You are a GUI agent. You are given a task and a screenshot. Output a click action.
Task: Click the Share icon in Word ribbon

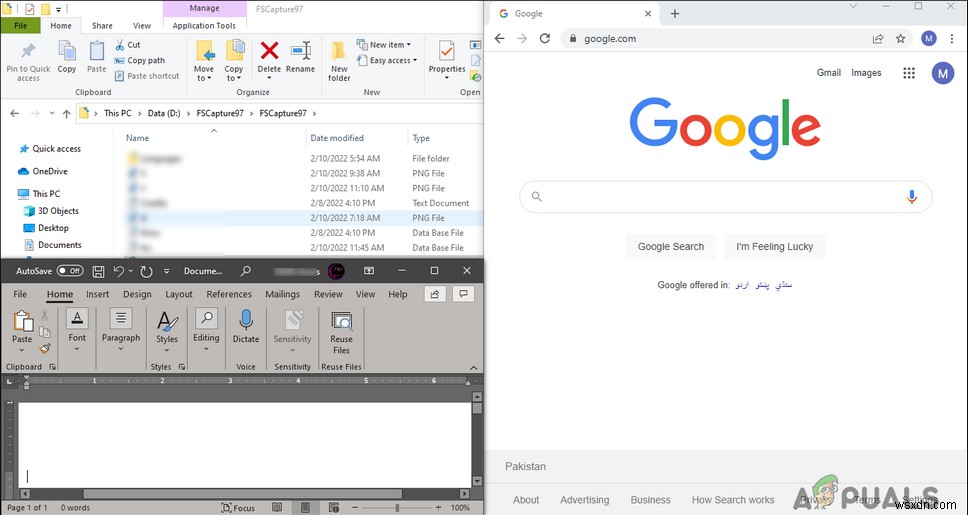click(x=435, y=294)
